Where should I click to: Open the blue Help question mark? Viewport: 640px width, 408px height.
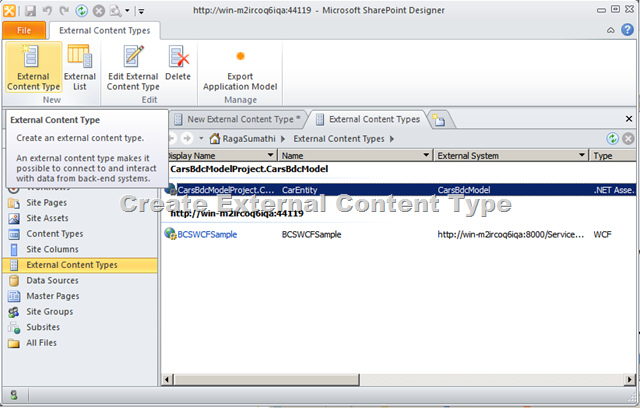pyautogui.click(x=627, y=29)
